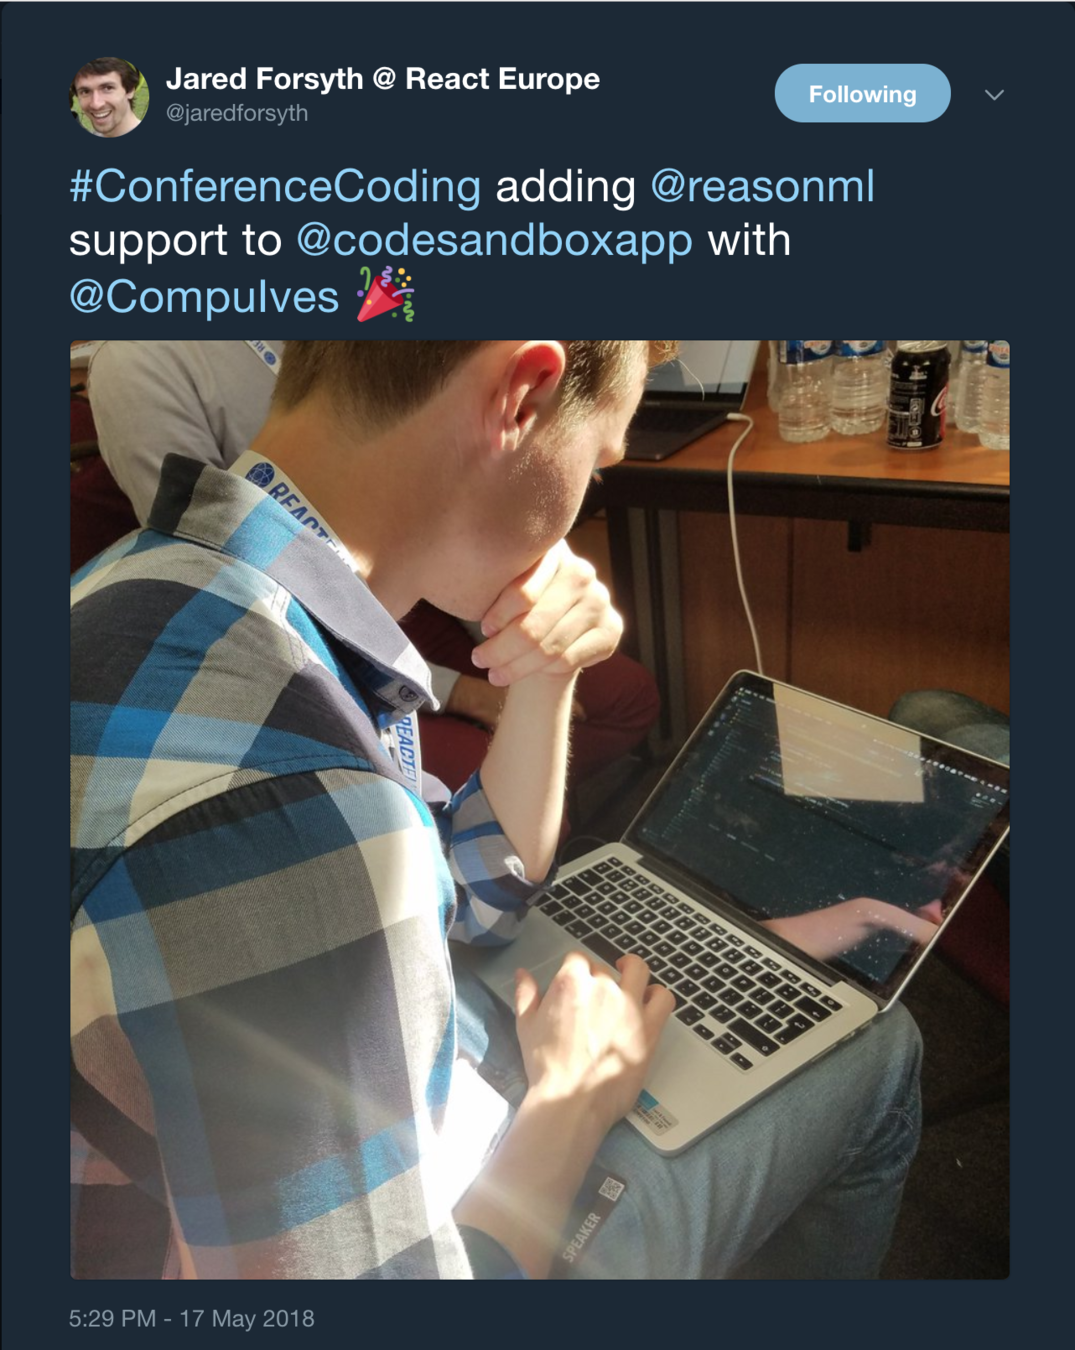
Task: Select the @jaredforsyth handle
Action: (237, 113)
